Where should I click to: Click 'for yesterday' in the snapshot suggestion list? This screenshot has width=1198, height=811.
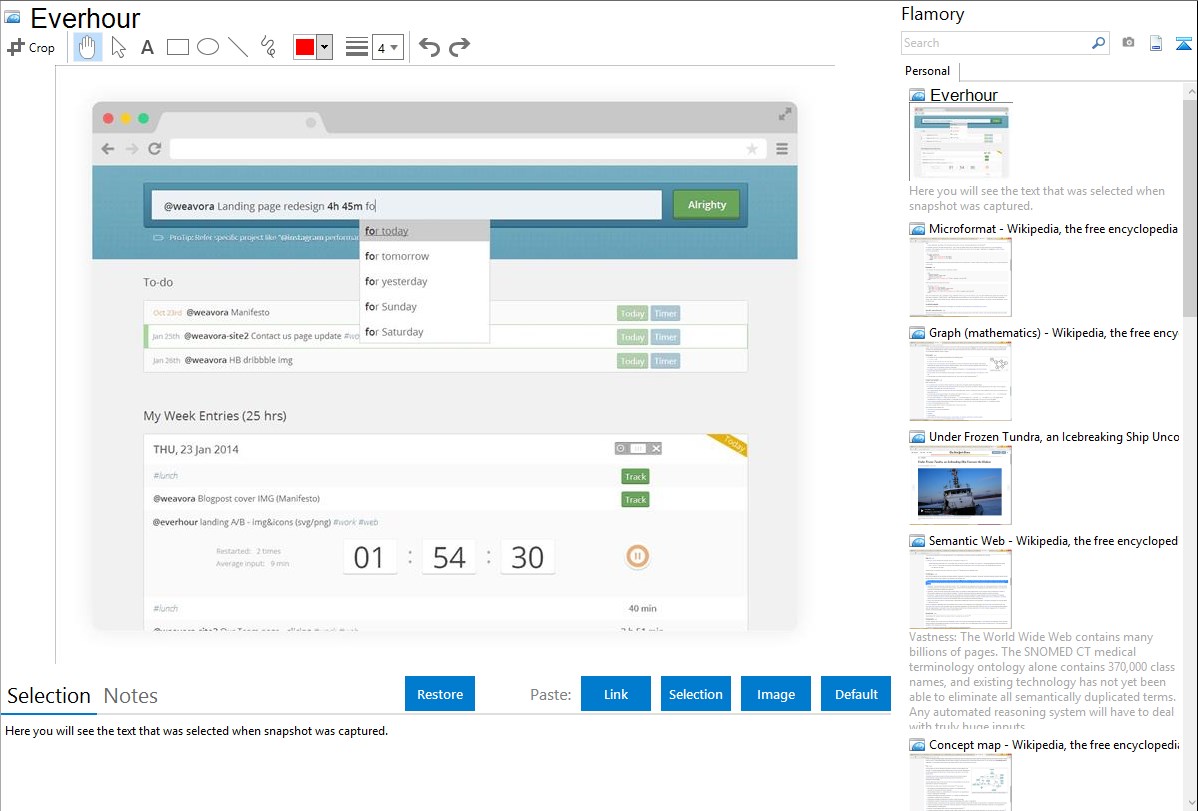(x=396, y=281)
